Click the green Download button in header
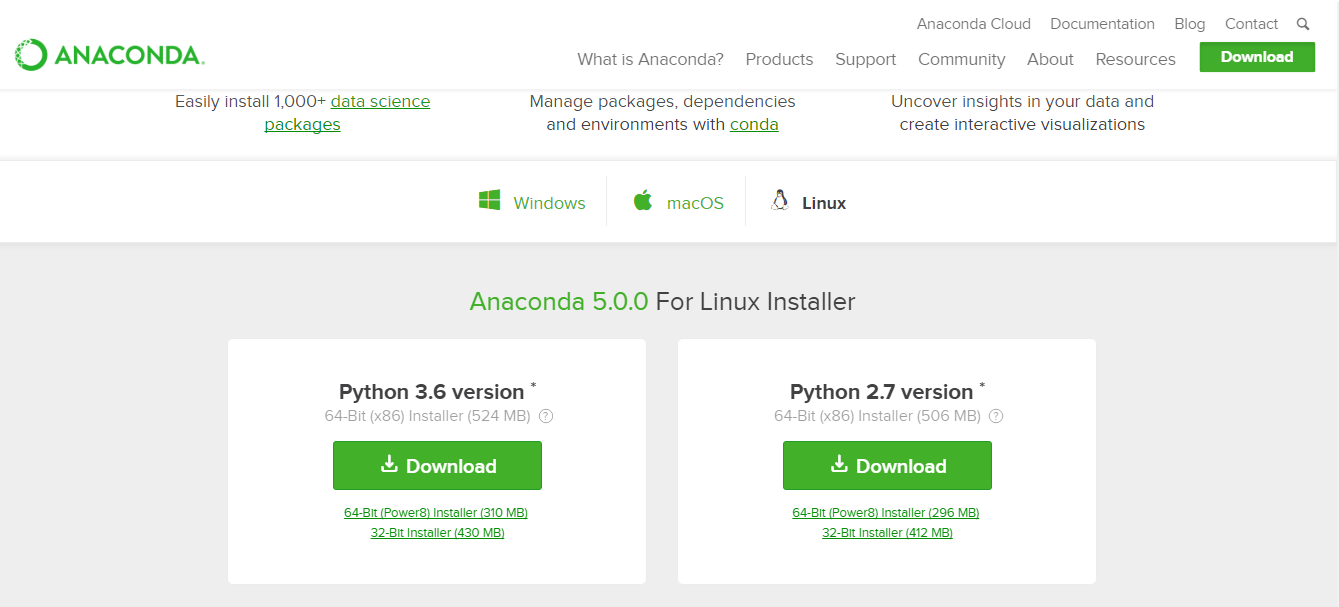 coord(1257,57)
